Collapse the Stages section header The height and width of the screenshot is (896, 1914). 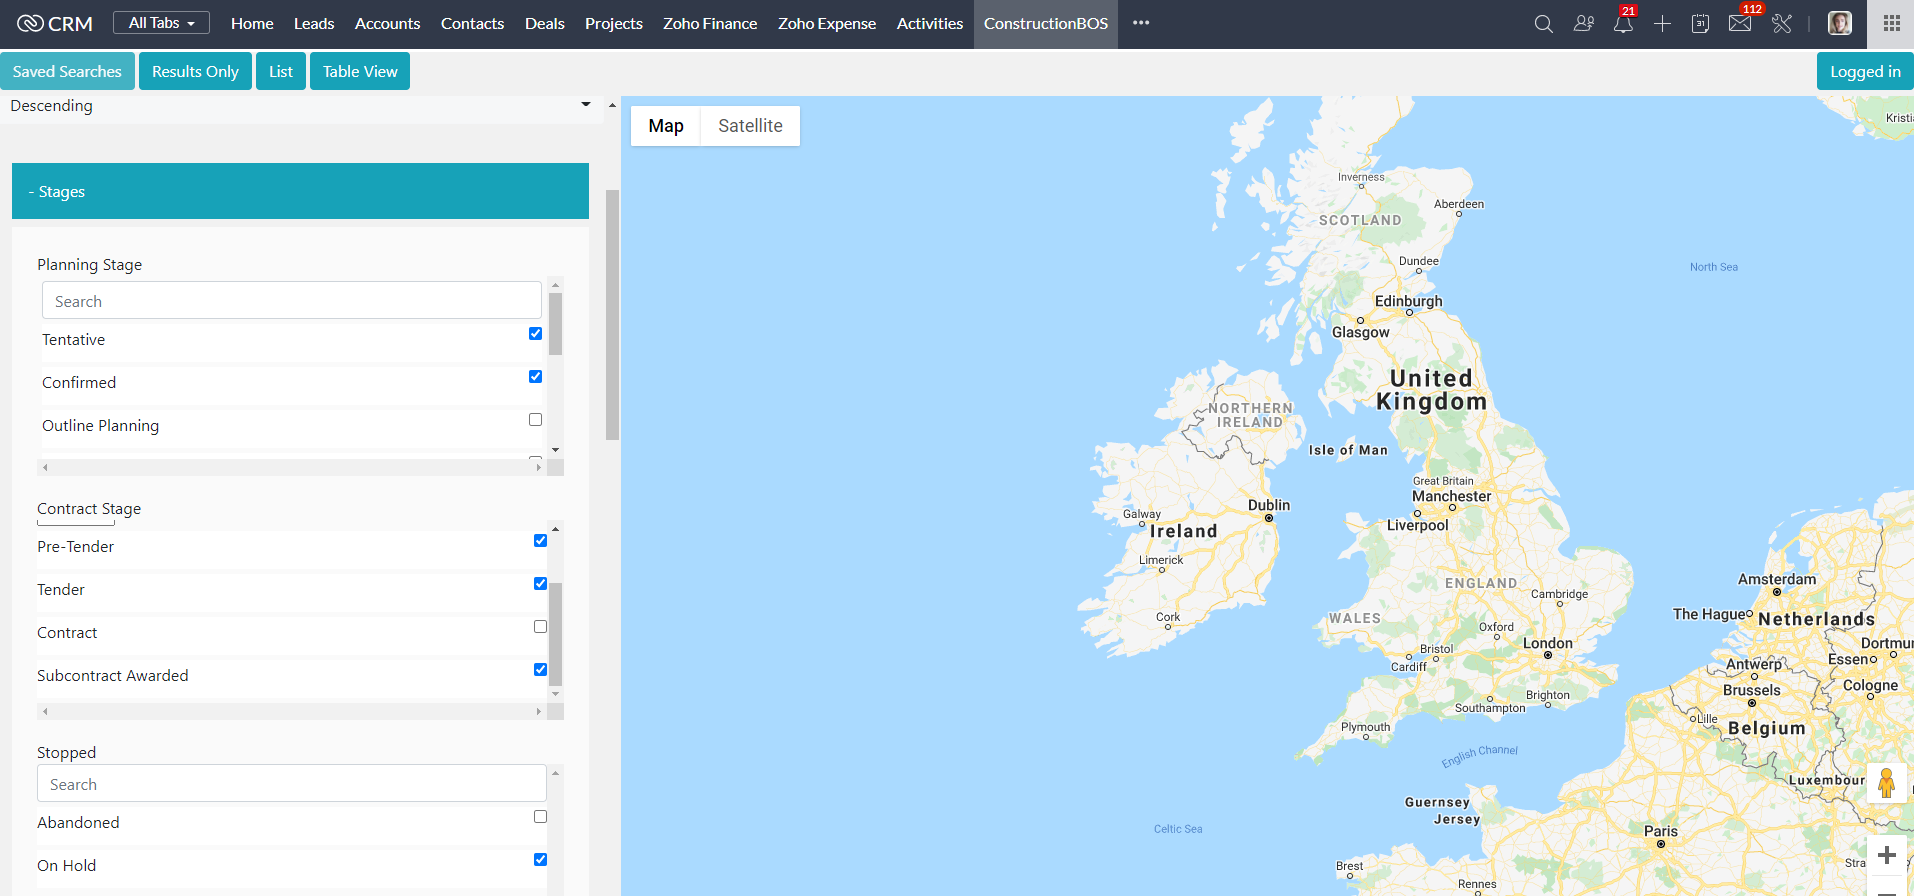click(300, 191)
